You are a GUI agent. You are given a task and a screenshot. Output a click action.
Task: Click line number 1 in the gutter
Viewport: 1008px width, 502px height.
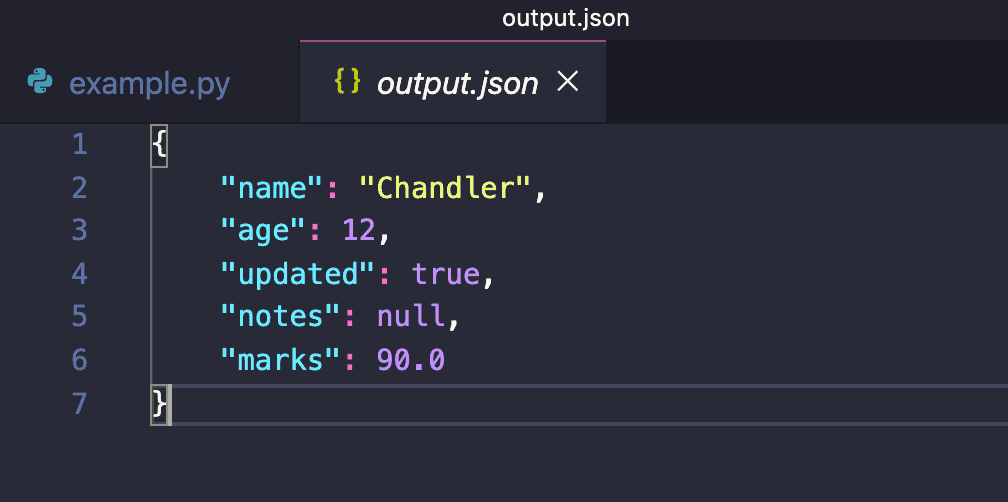pos(79,145)
